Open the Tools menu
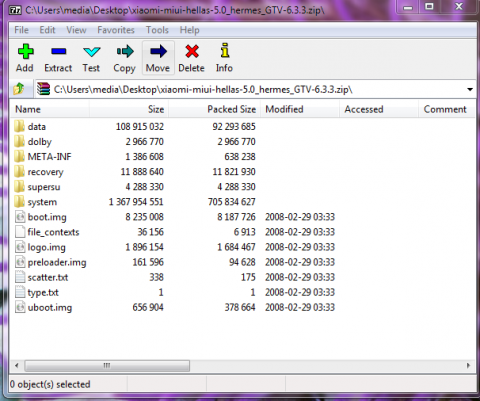 pyautogui.click(x=157, y=30)
